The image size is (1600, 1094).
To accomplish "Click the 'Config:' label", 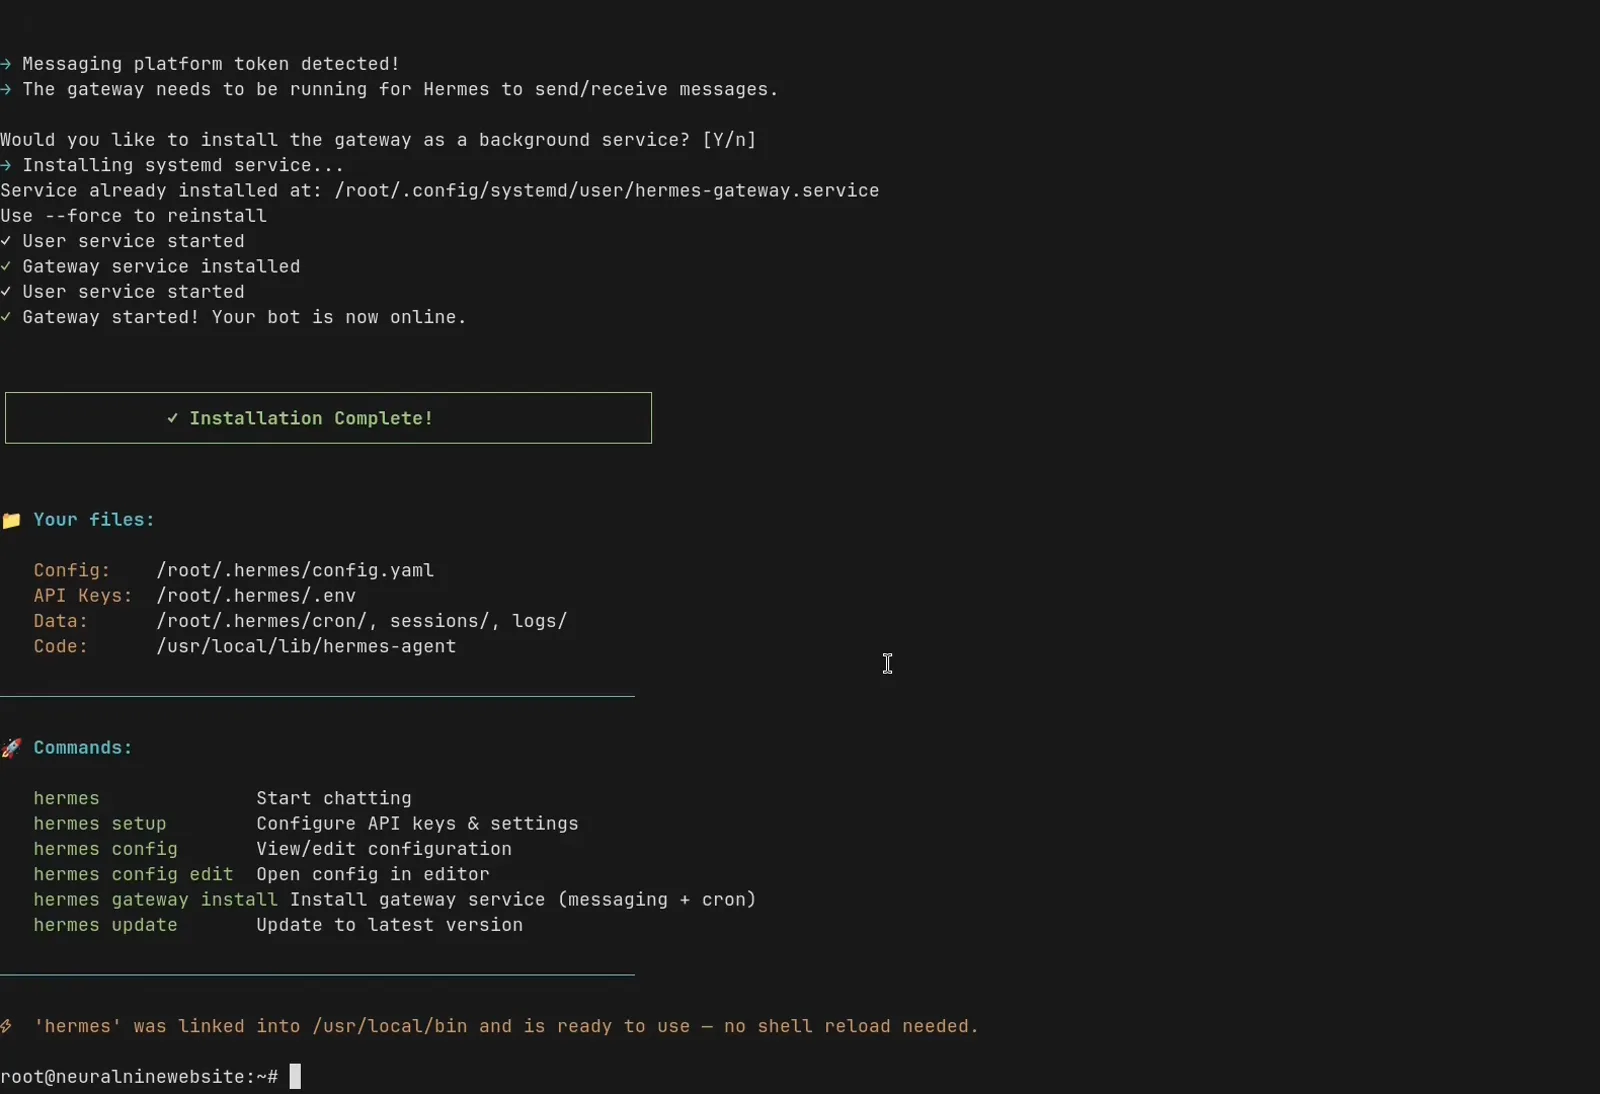I will (x=72, y=570).
